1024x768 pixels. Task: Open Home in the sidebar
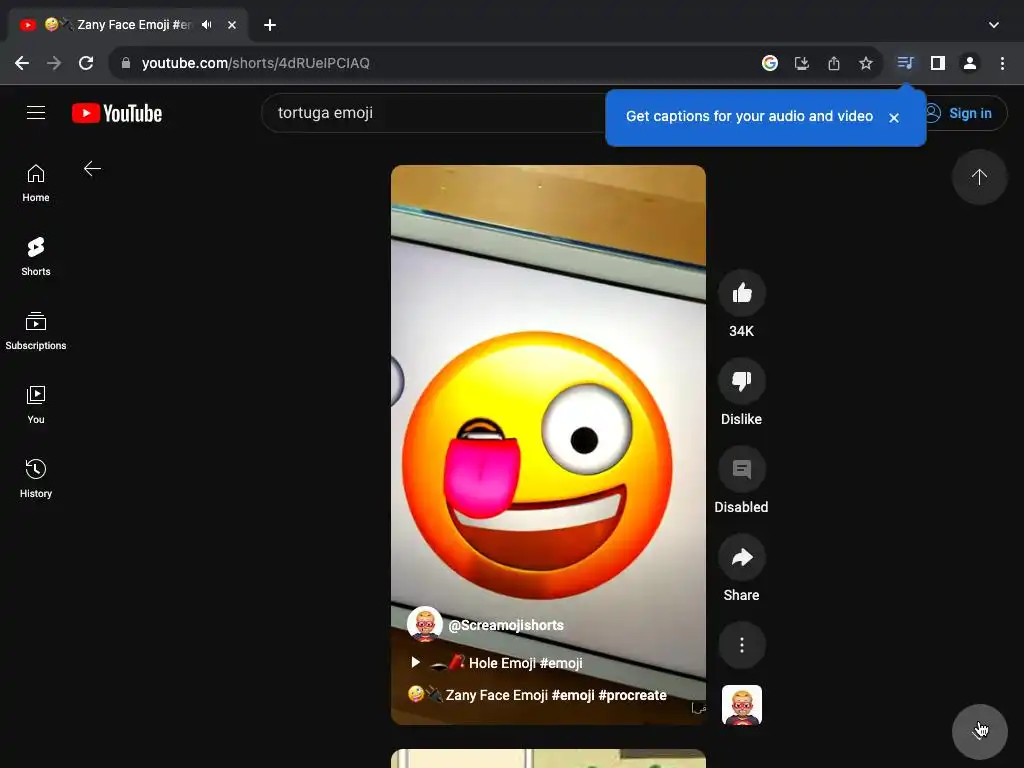[36, 183]
